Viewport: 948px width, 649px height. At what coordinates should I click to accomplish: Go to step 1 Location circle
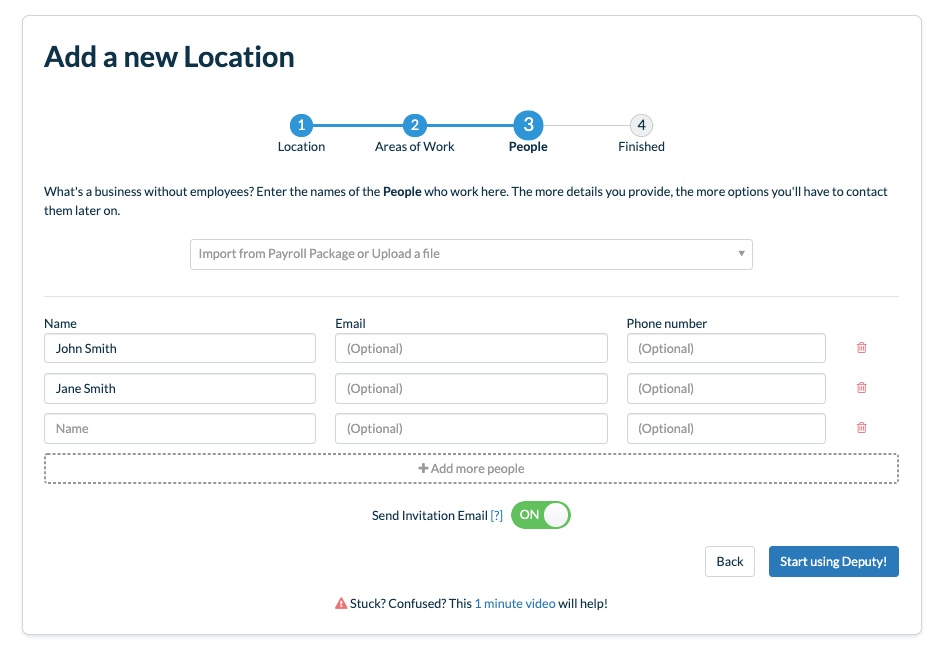pos(301,125)
